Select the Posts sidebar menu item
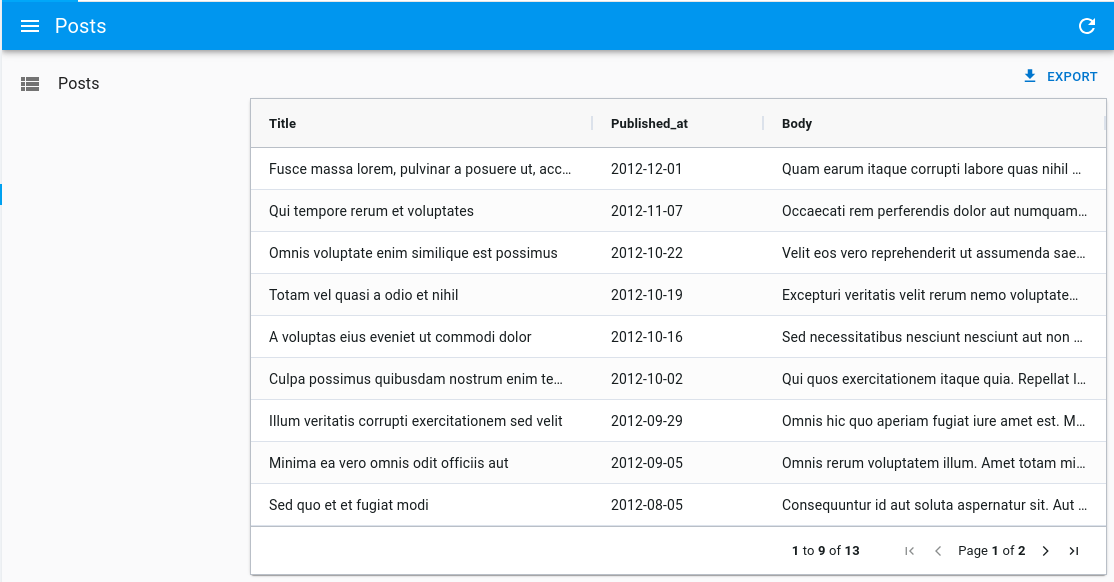This screenshot has width=1114, height=582. click(x=78, y=84)
